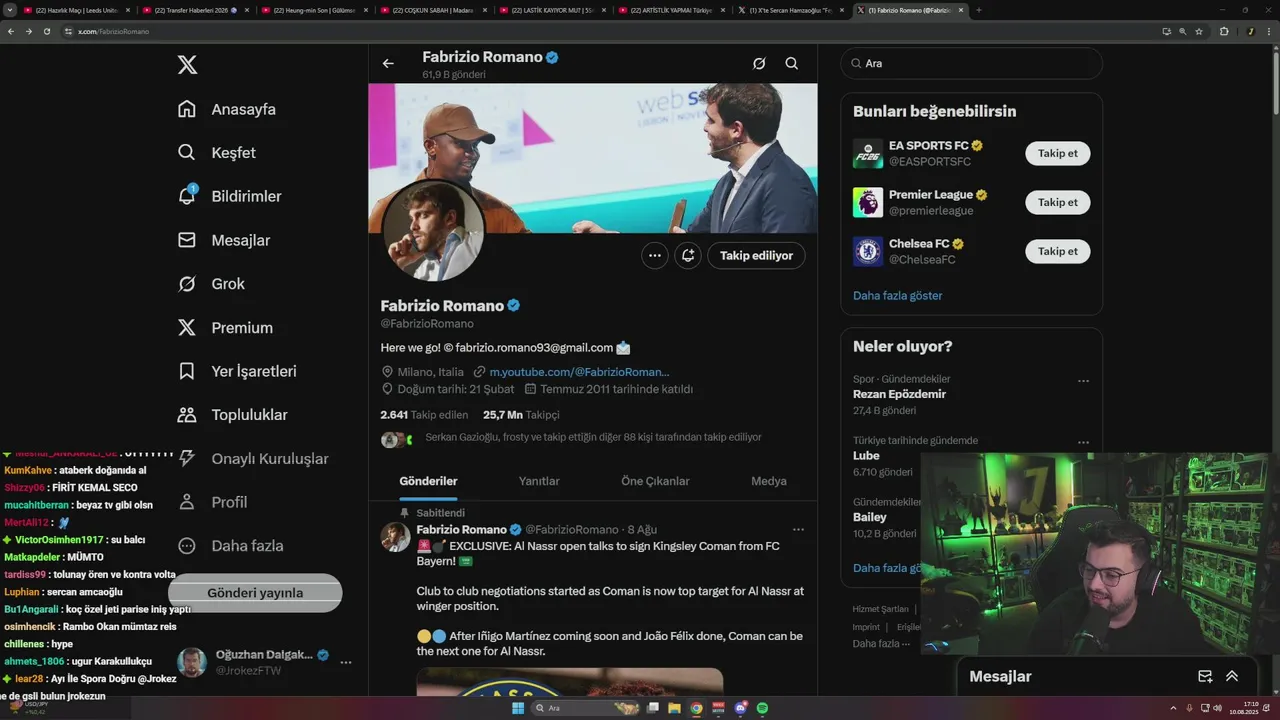The image size is (1280, 720).
Task: Open File Explorer from taskbar
Action: coord(675,708)
